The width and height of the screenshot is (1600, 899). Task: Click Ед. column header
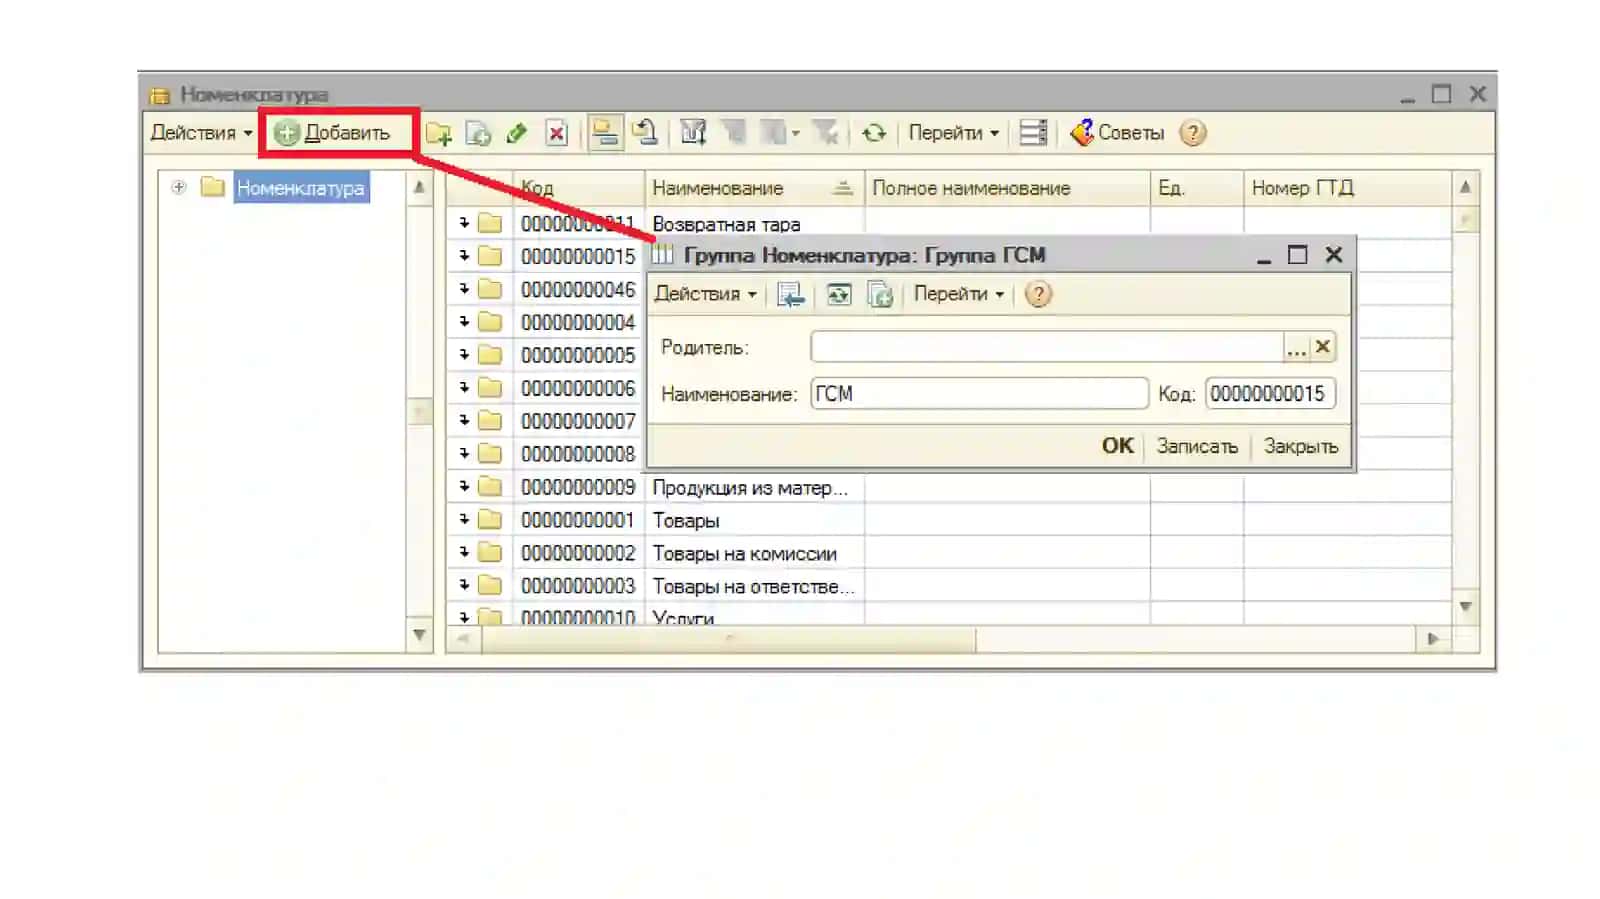coord(1197,188)
